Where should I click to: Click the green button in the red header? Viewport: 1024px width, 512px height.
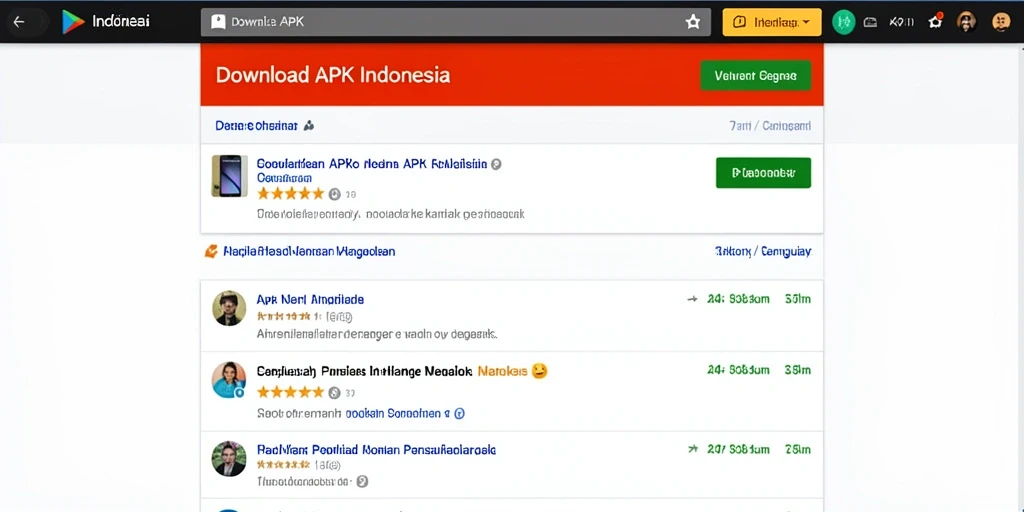(x=756, y=76)
